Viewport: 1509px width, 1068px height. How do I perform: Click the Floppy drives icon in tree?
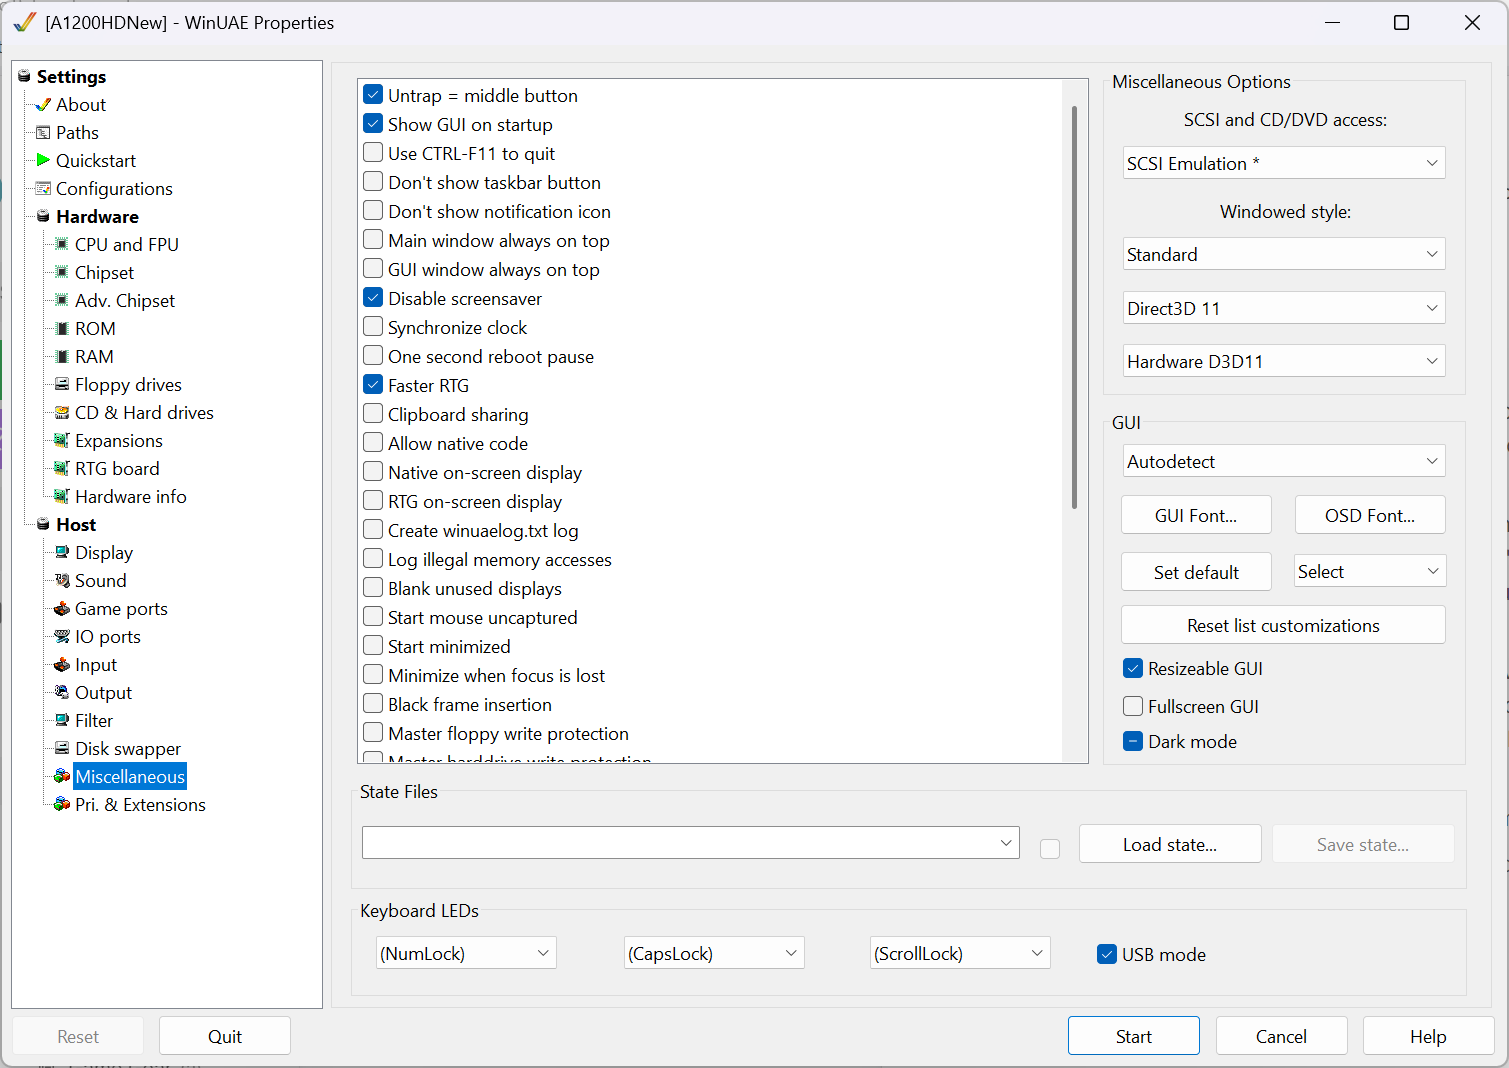(x=62, y=384)
